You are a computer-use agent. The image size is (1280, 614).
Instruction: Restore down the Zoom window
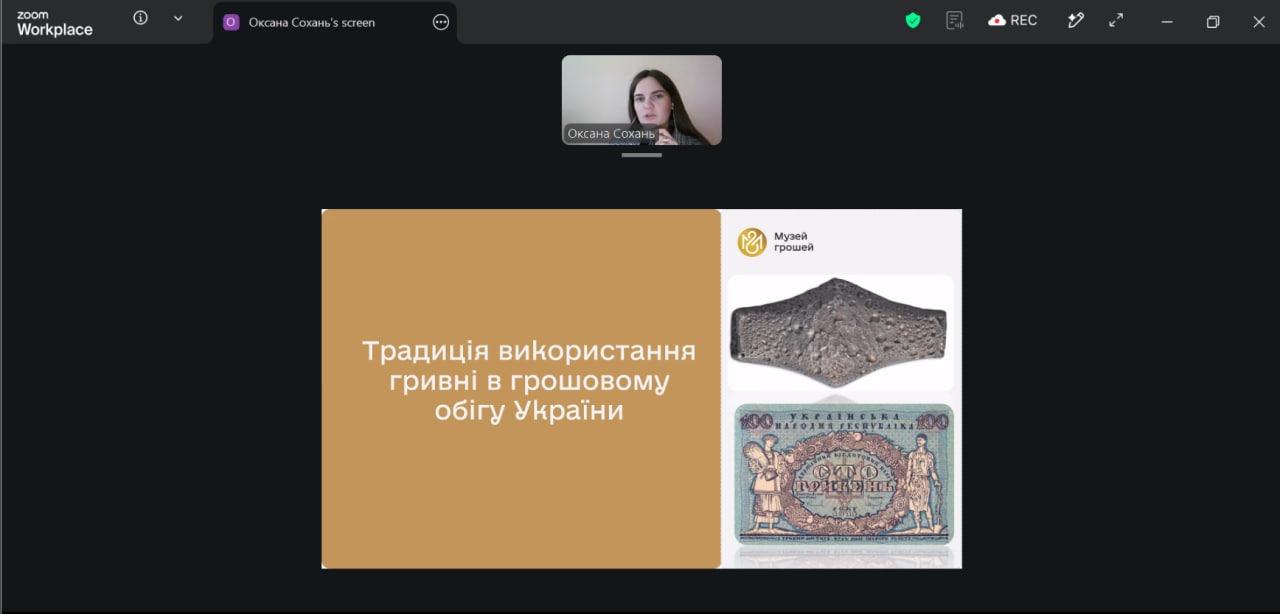tap(1213, 21)
